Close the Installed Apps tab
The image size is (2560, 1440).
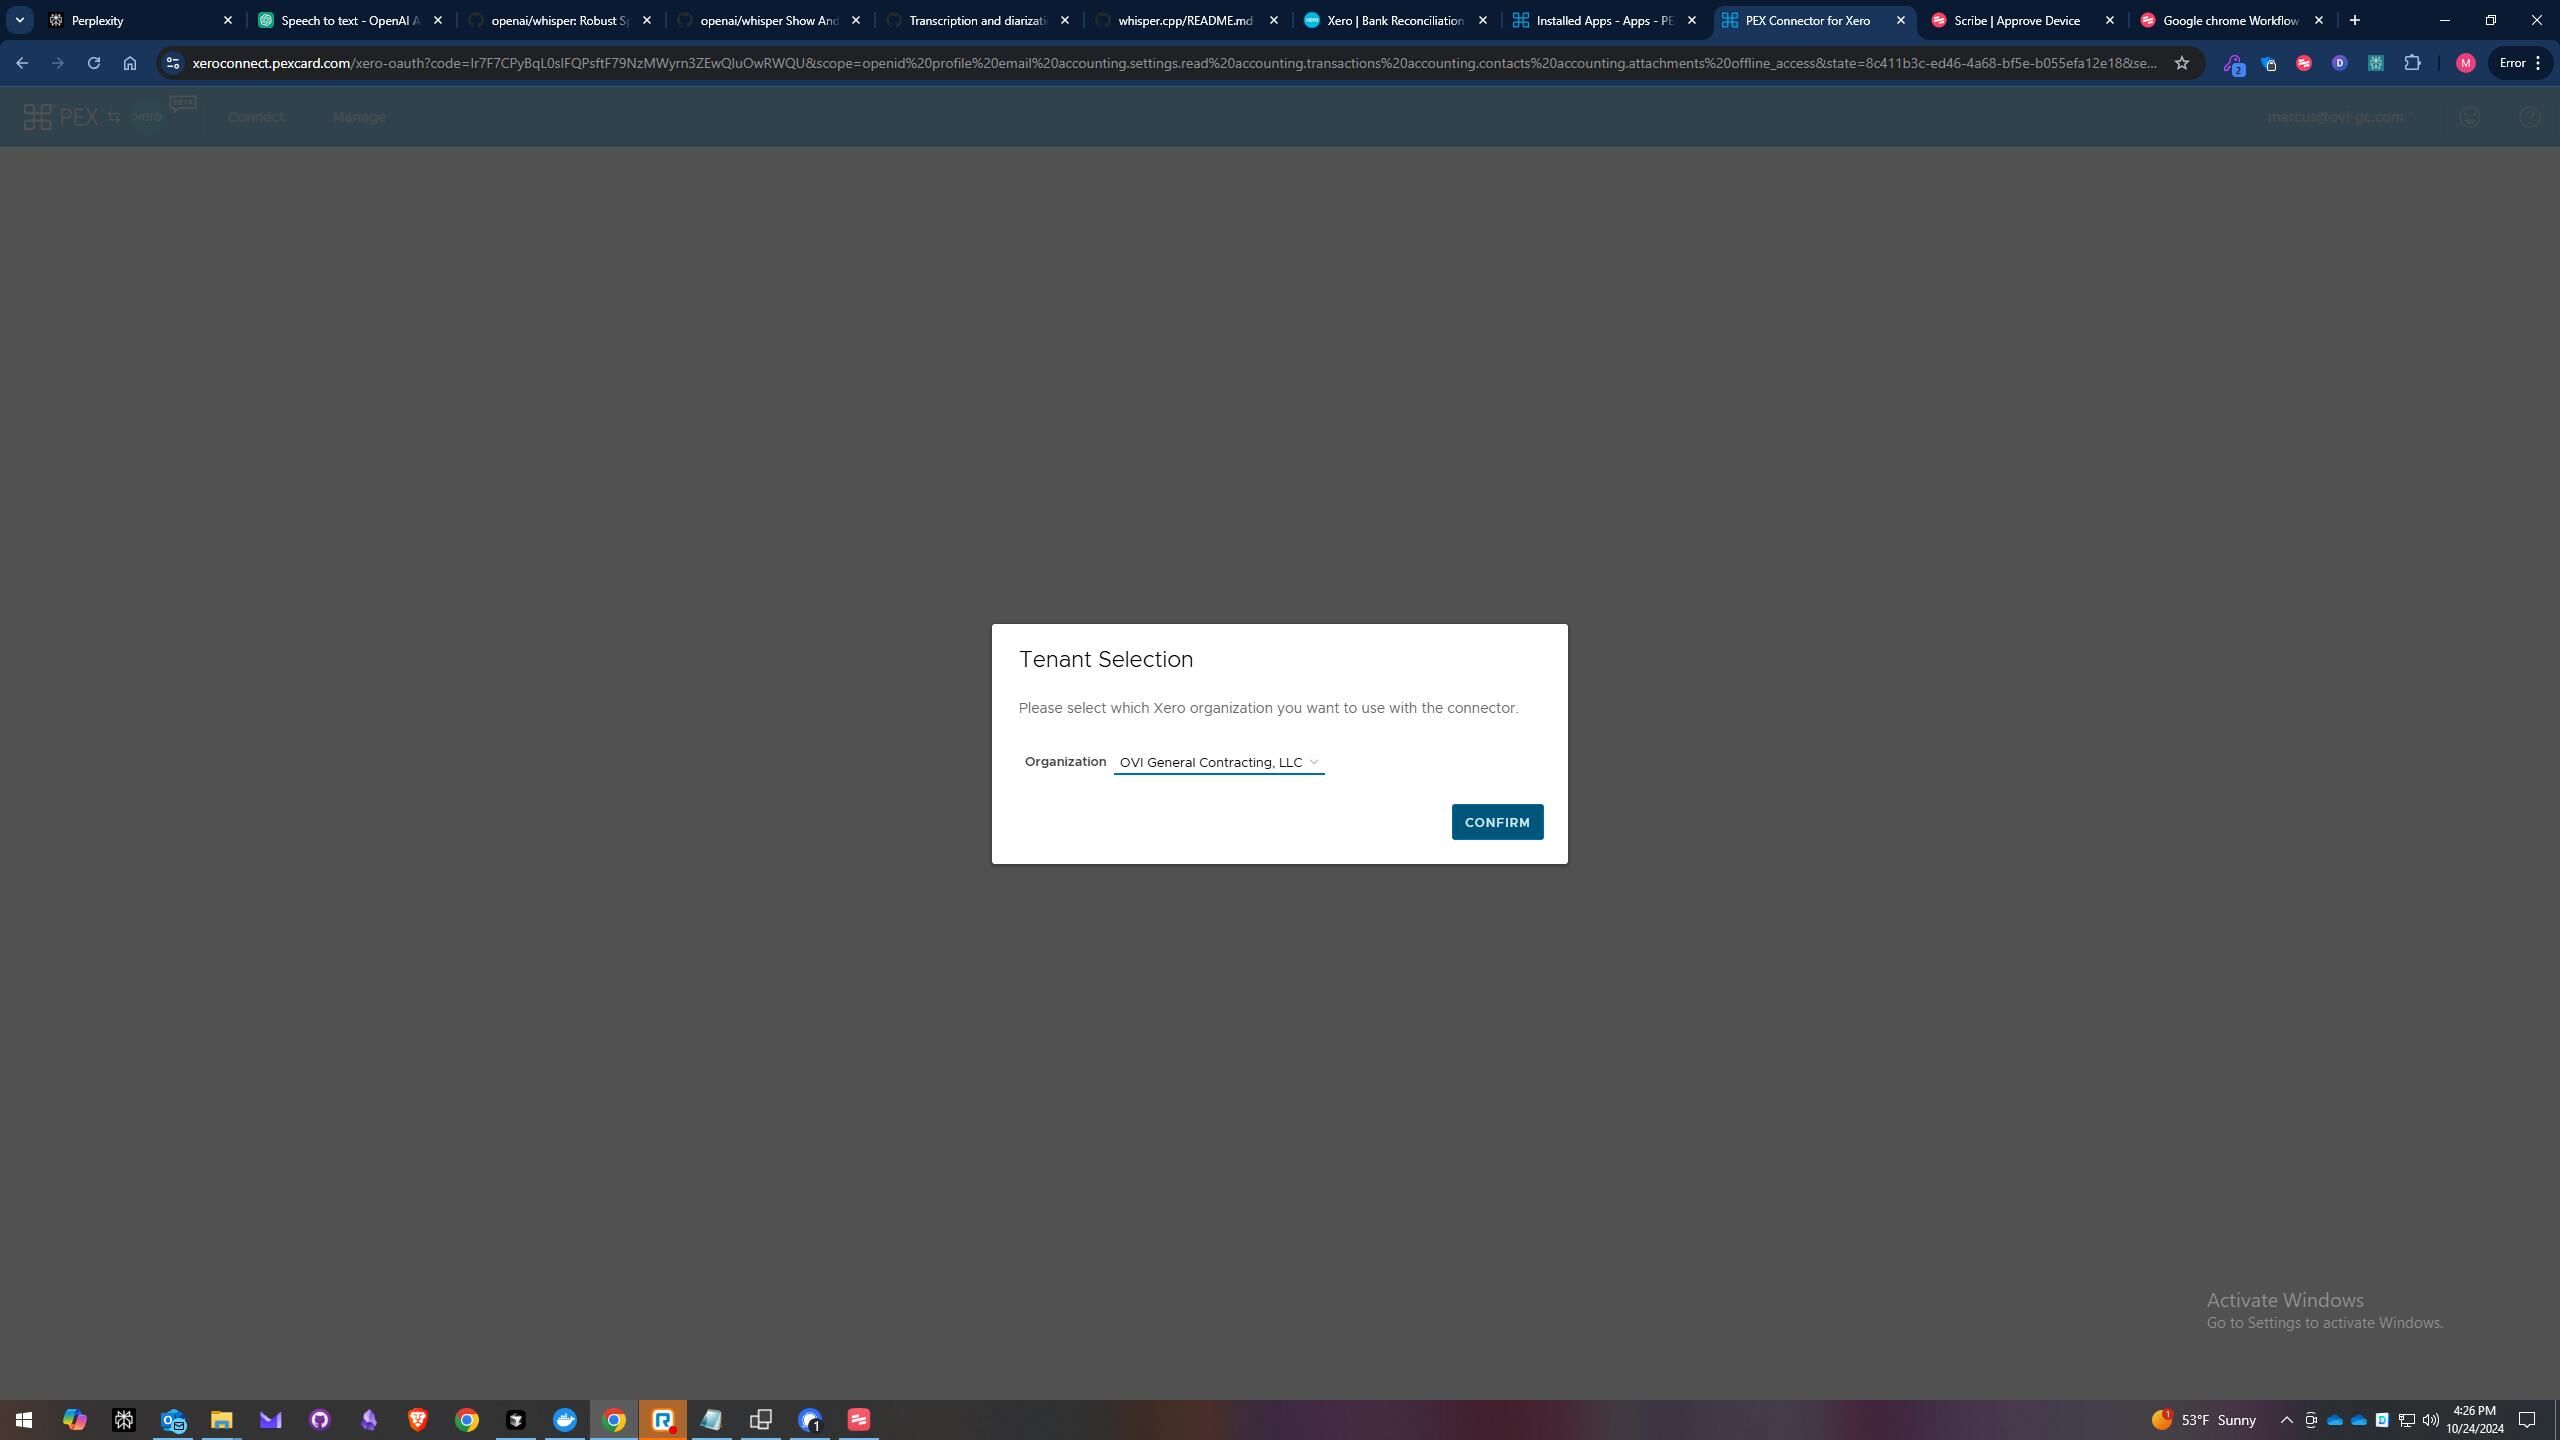coord(1692,20)
